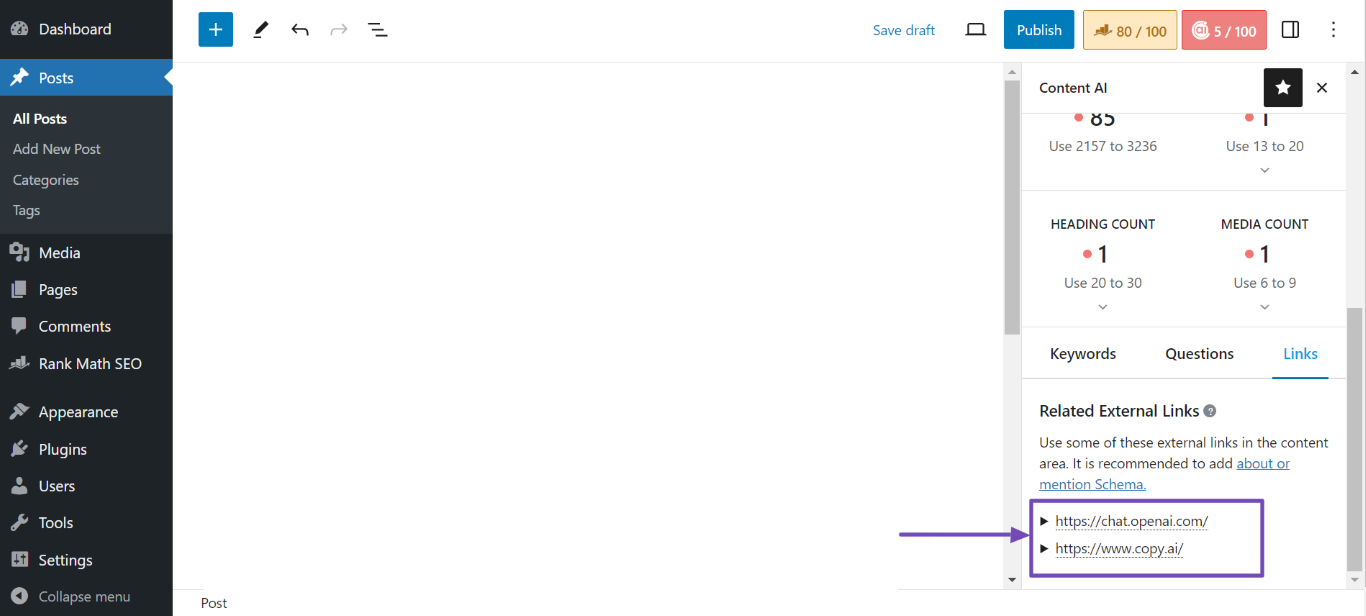Select the Tools pencil icon
The height and width of the screenshot is (616, 1366).
[260, 30]
